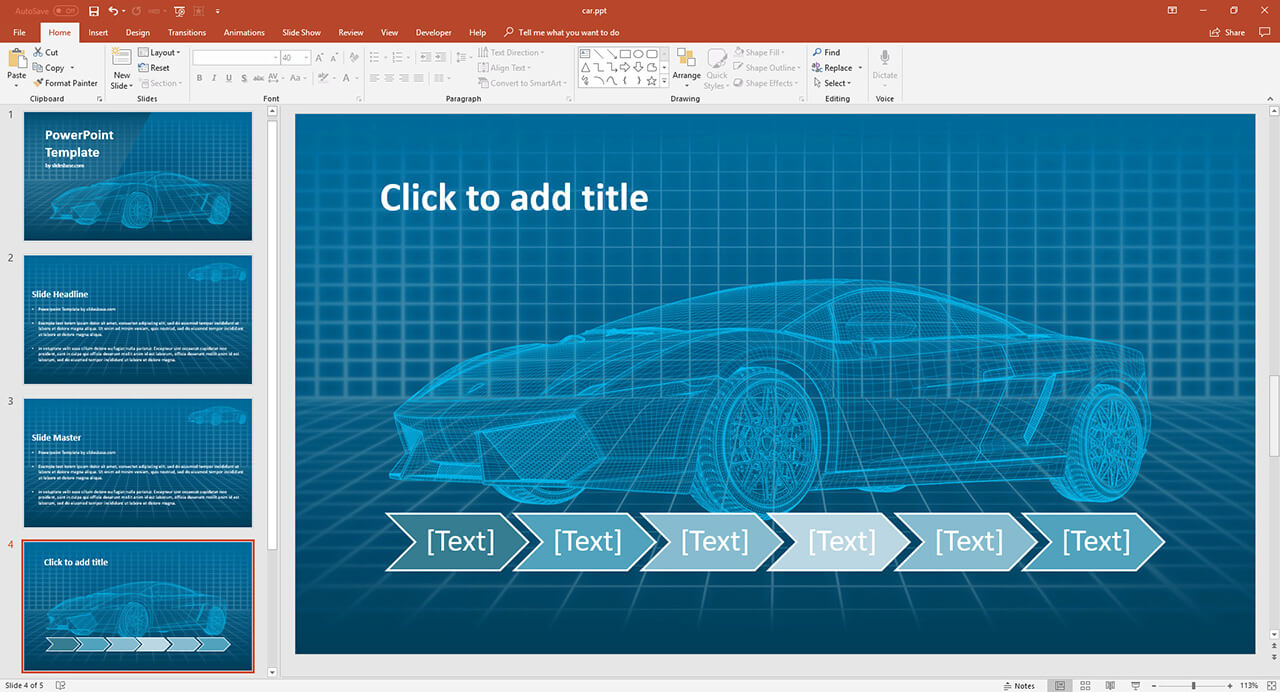This screenshot has width=1280, height=692.
Task: Click the Fit slide to window icon
Action: (x=1273, y=685)
